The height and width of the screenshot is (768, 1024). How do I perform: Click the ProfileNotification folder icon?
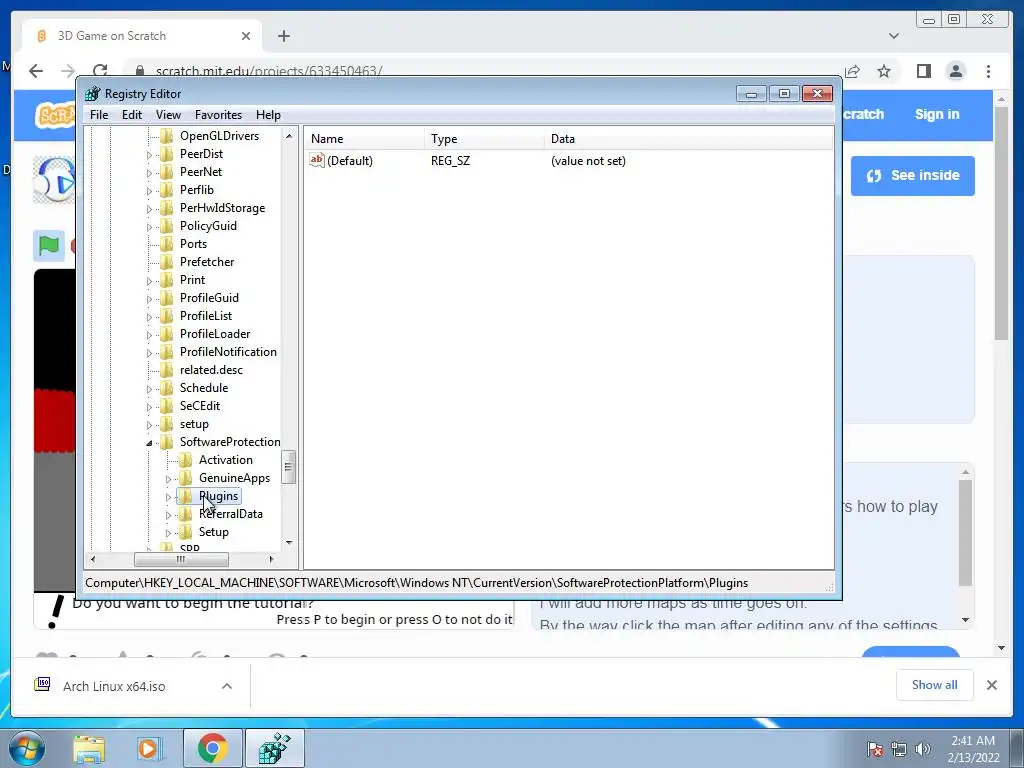[167, 352]
